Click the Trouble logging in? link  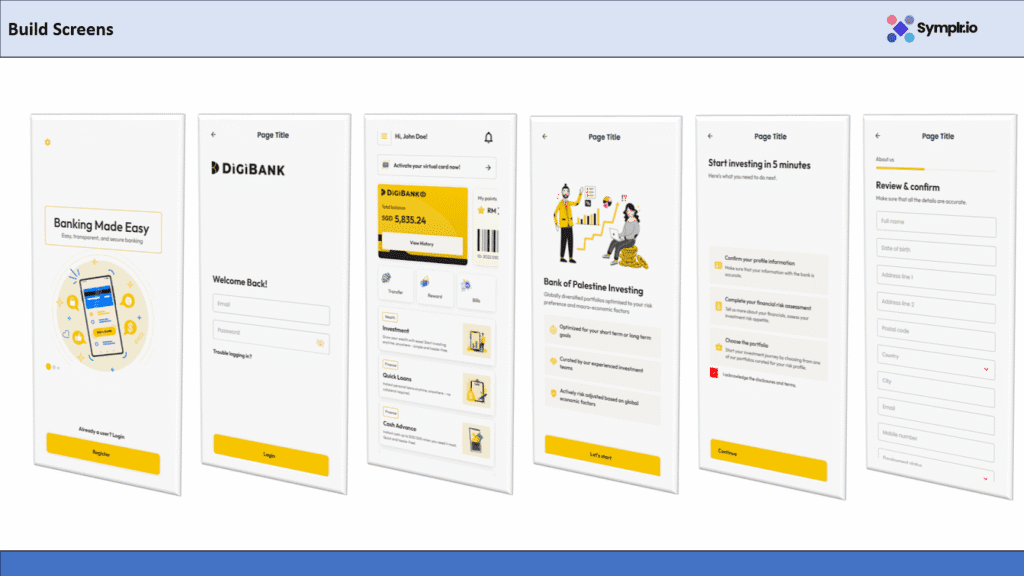tap(232, 355)
